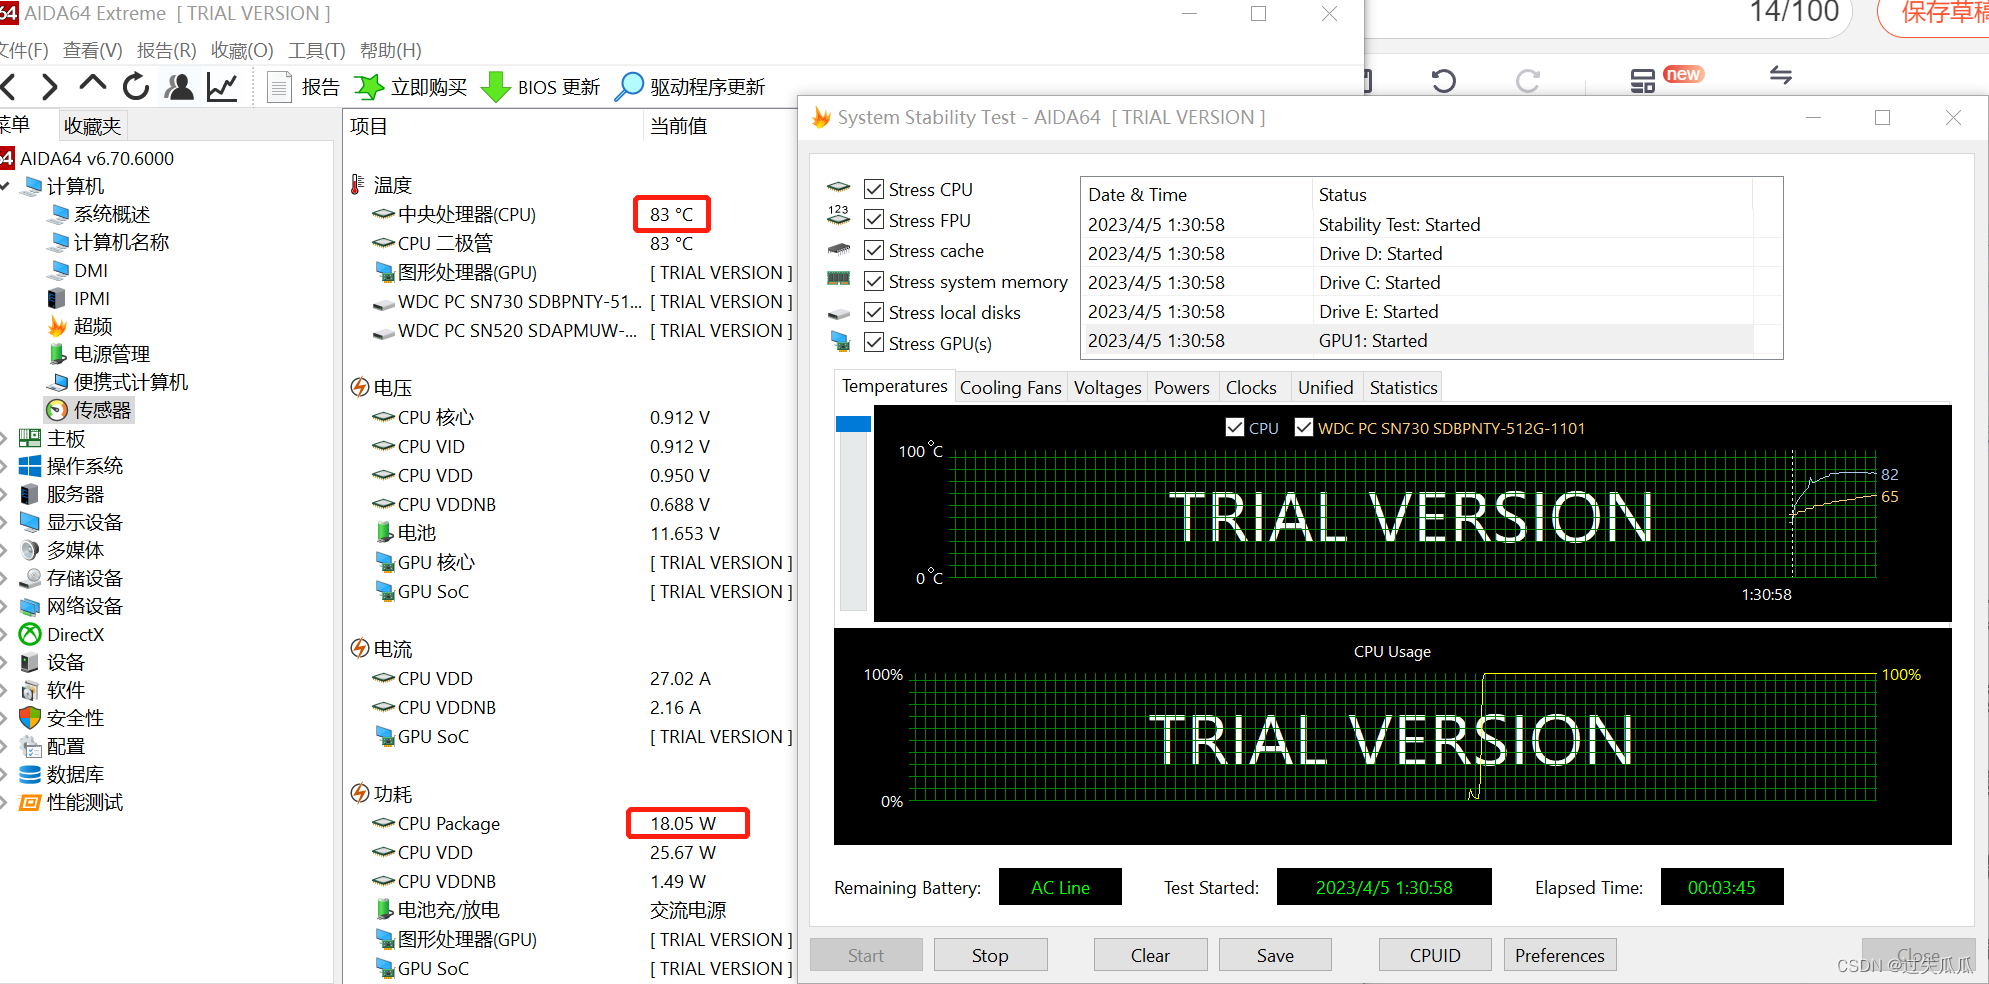This screenshot has height=984, width=1989.
Task: Toggle Stress FPU checkbox
Action: click(874, 220)
